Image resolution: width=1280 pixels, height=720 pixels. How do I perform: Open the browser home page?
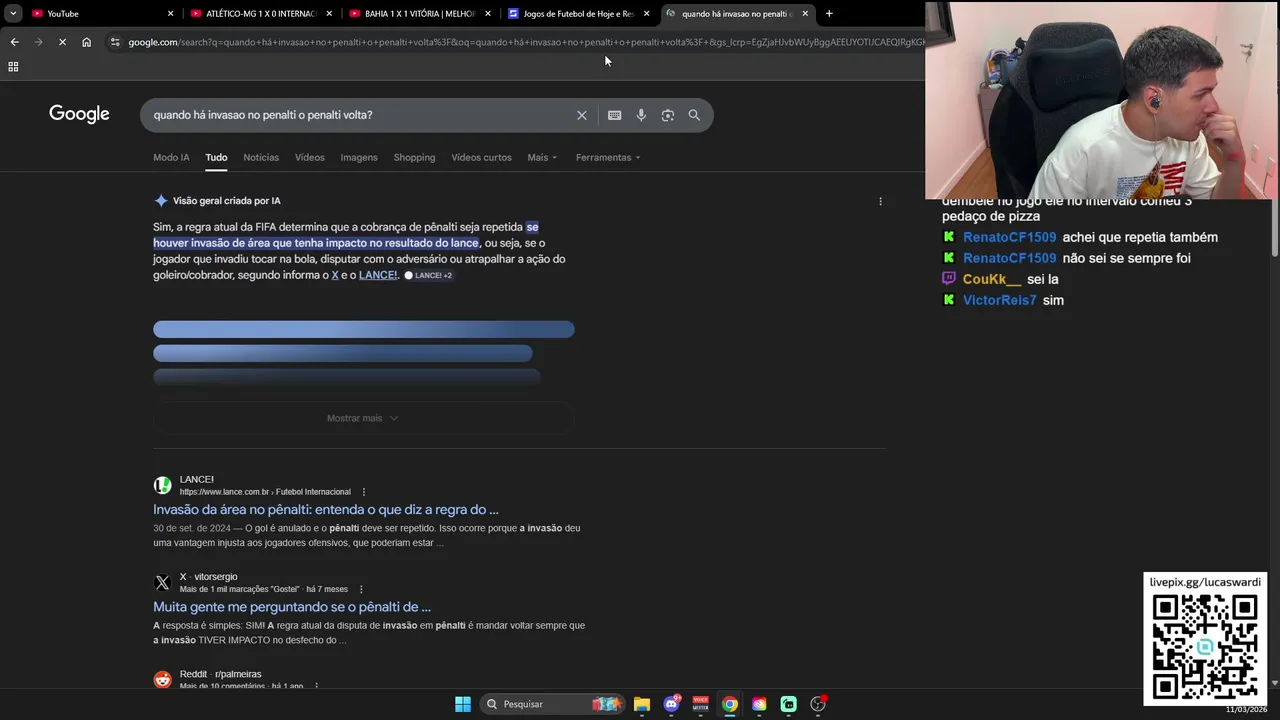pos(87,42)
